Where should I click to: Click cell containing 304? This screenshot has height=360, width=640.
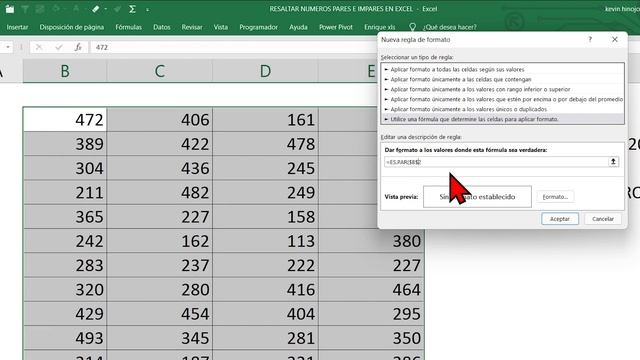coord(65,168)
